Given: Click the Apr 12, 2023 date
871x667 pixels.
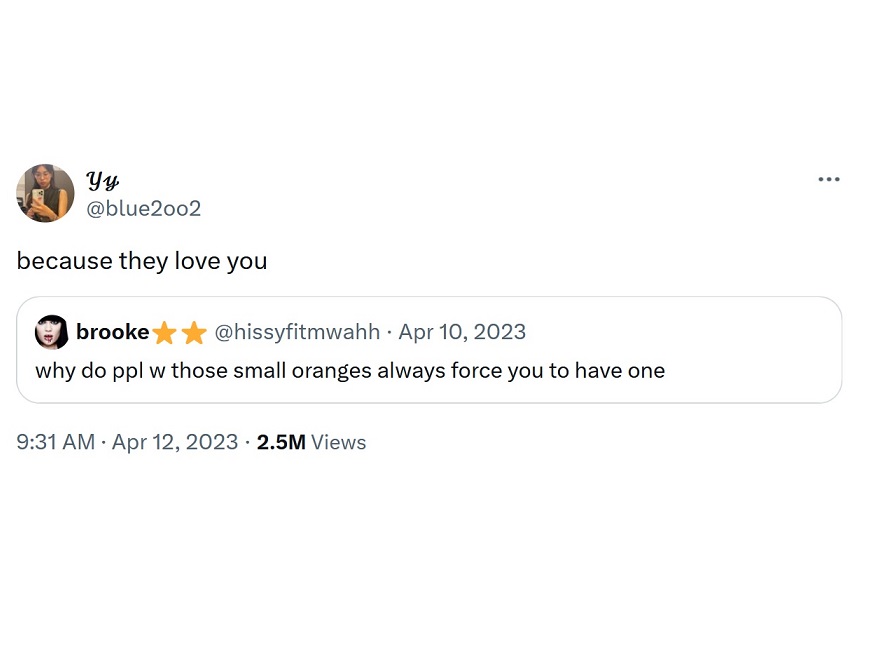Looking at the screenshot, I should [x=175, y=442].
